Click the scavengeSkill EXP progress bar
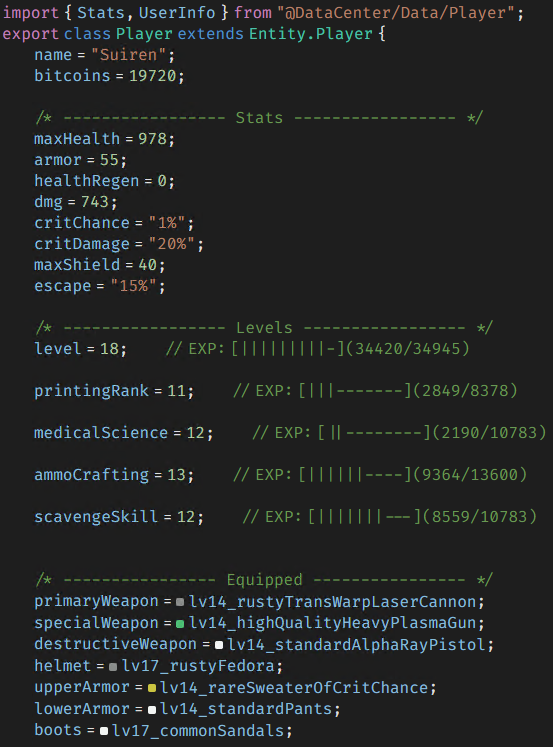The image size is (553, 747). click(364, 516)
